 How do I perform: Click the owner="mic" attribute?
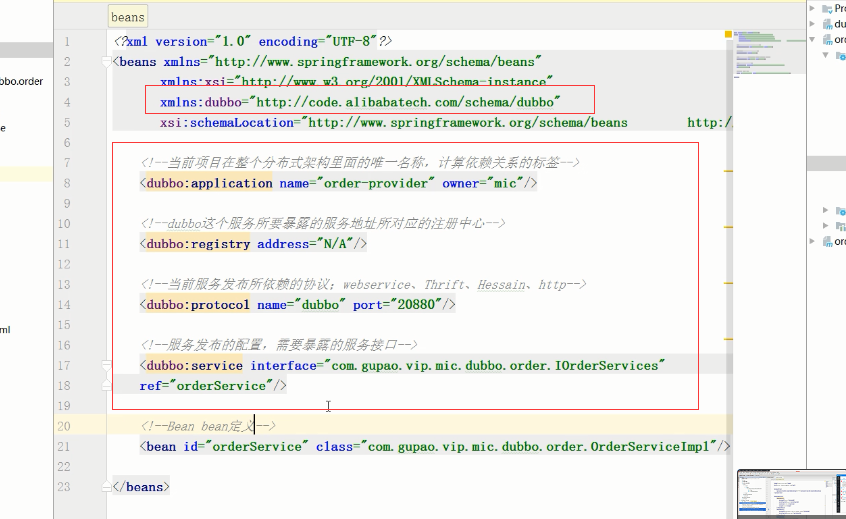(483, 183)
